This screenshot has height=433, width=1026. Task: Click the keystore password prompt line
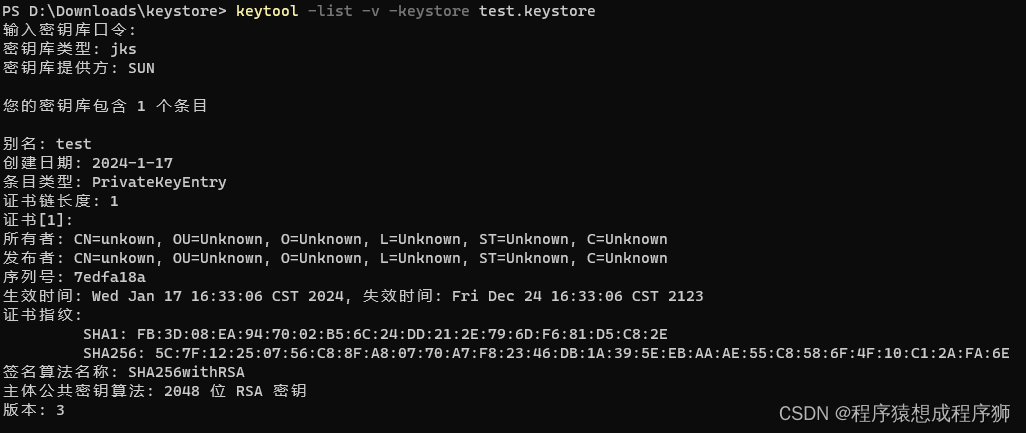(x=70, y=30)
